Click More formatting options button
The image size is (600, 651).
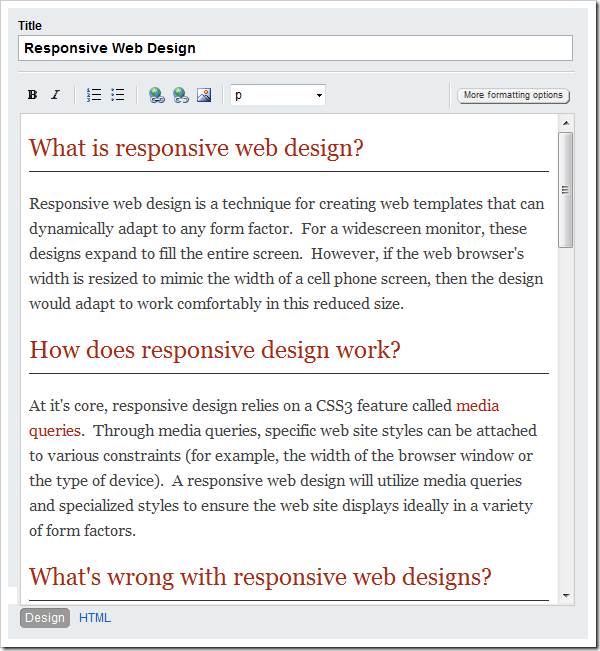[513, 95]
